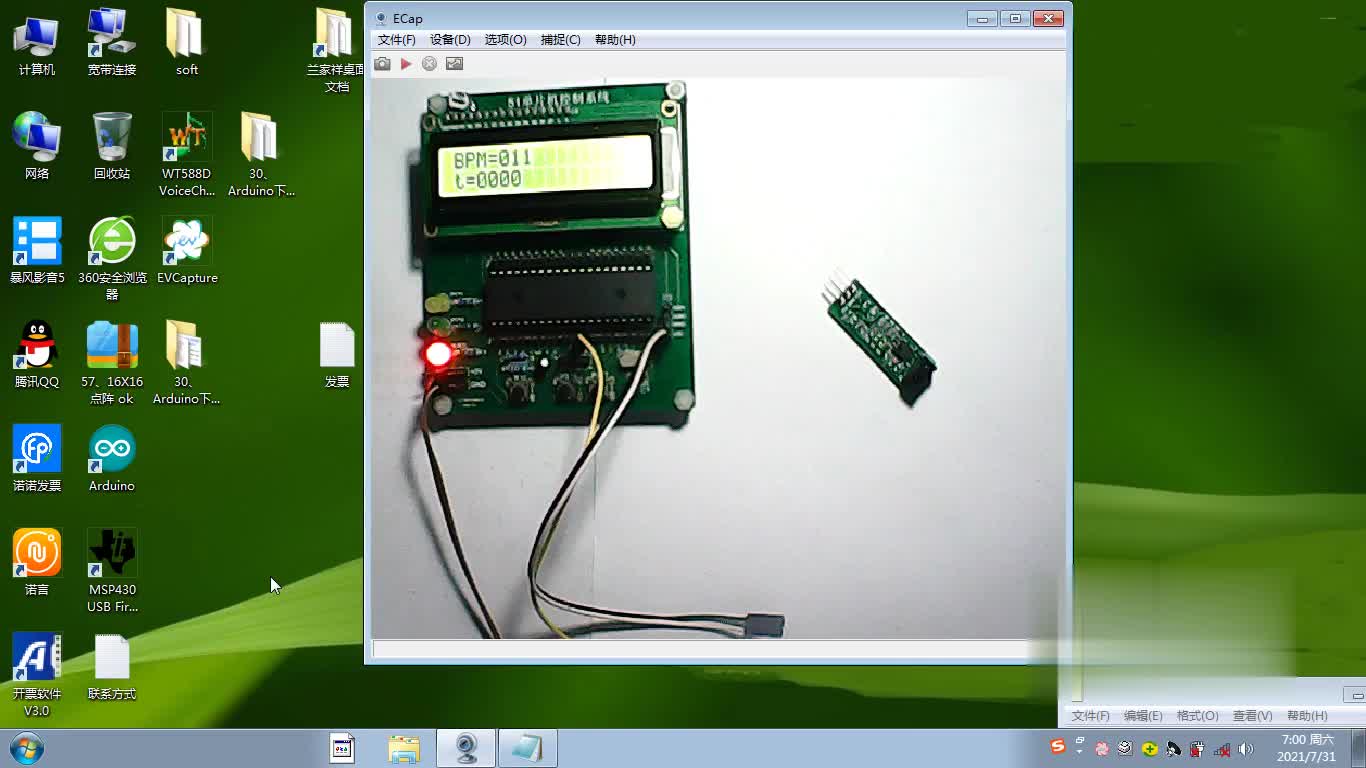Image resolution: width=1366 pixels, height=768 pixels.
Task: Click the ECap snapshot camera icon
Action: tap(382, 64)
